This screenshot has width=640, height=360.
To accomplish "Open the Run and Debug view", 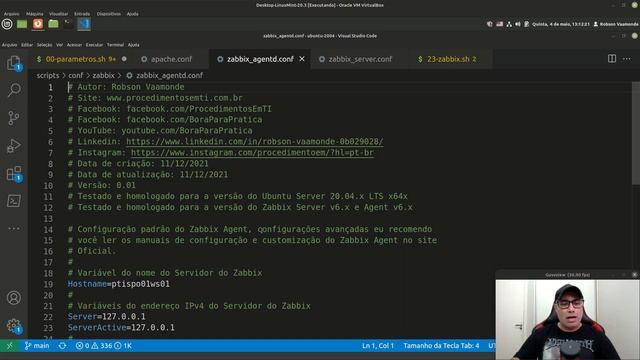I will [x=14, y=146].
